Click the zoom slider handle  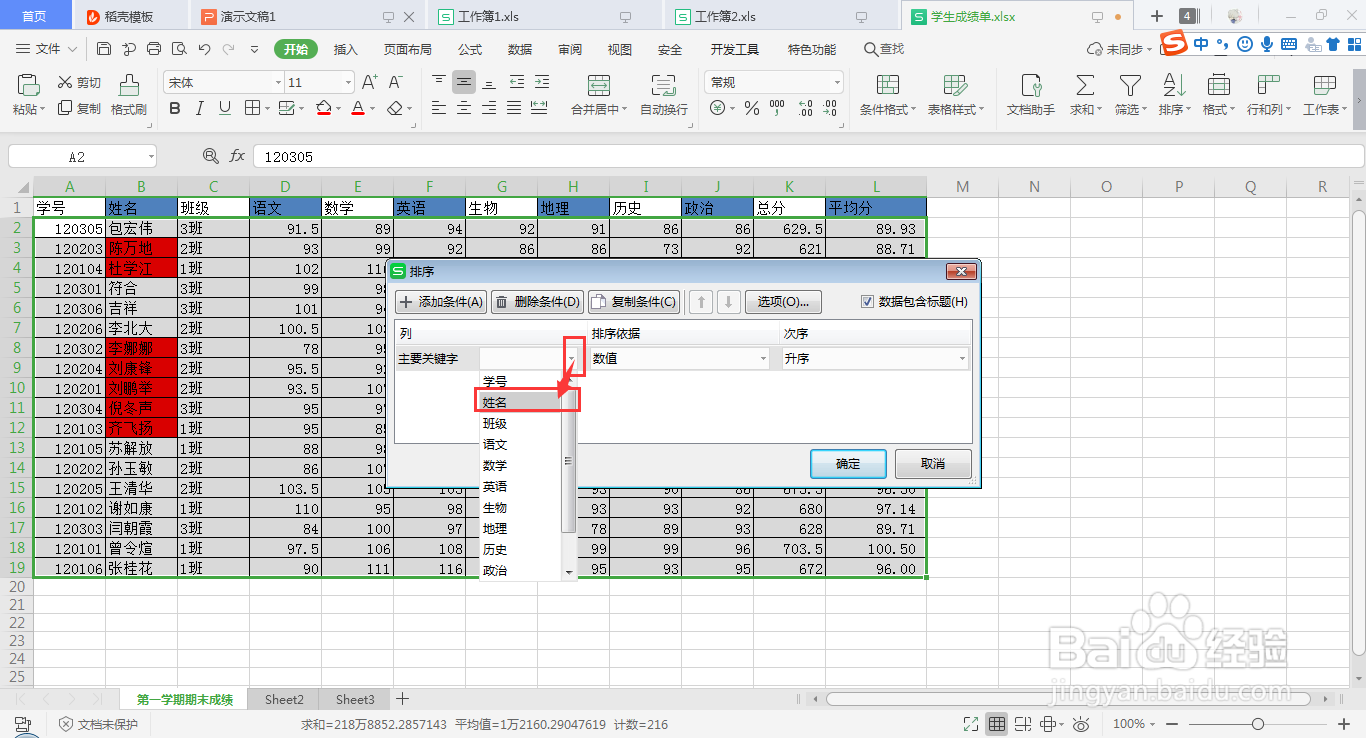tap(1258, 724)
